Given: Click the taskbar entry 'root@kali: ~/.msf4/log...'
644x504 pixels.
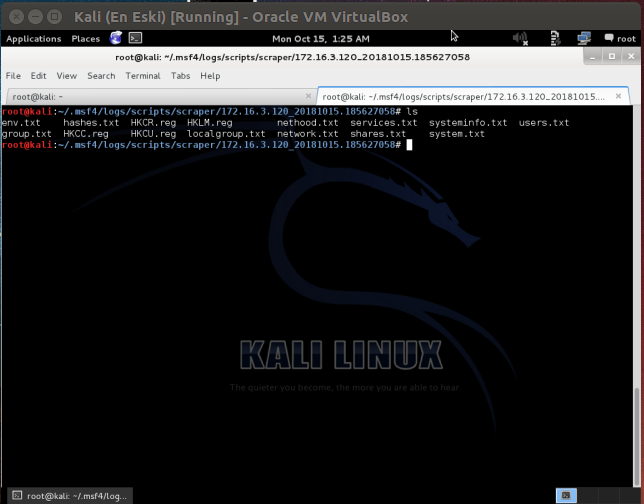Looking at the screenshot, I should pyautogui.click(x=70, y=496).
